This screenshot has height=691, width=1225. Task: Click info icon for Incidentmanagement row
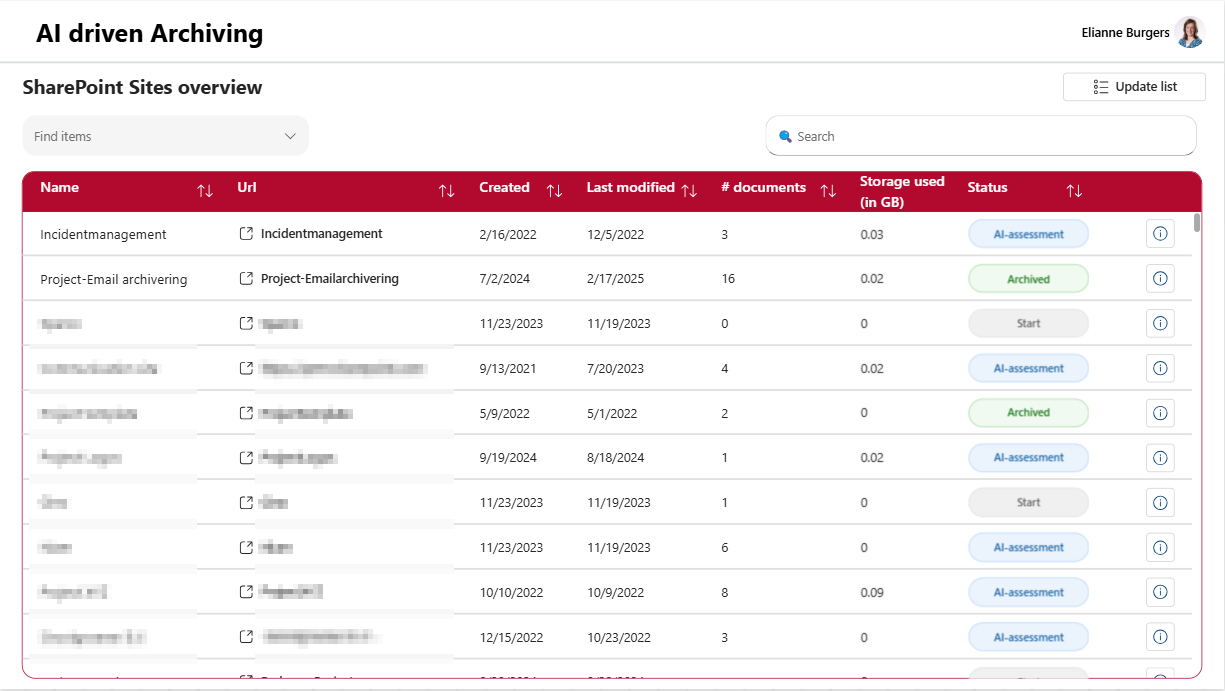pyautogui.click(x=1160, y=234)
